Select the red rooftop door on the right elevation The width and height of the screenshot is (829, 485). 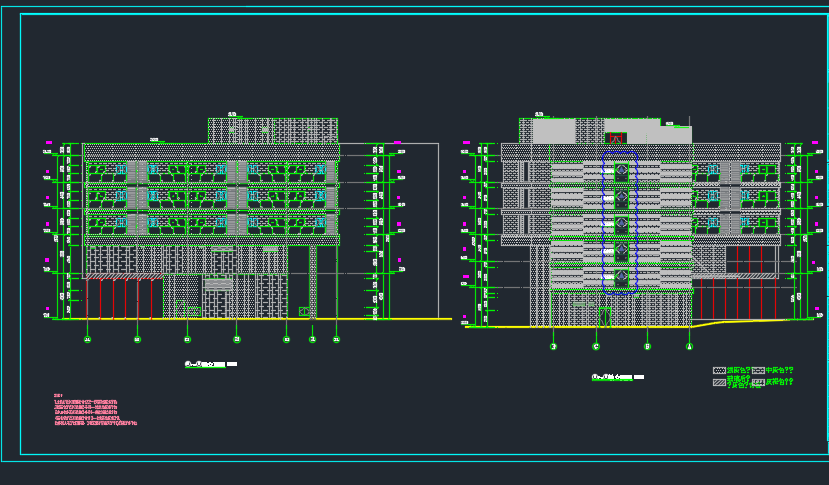[616, 139]
